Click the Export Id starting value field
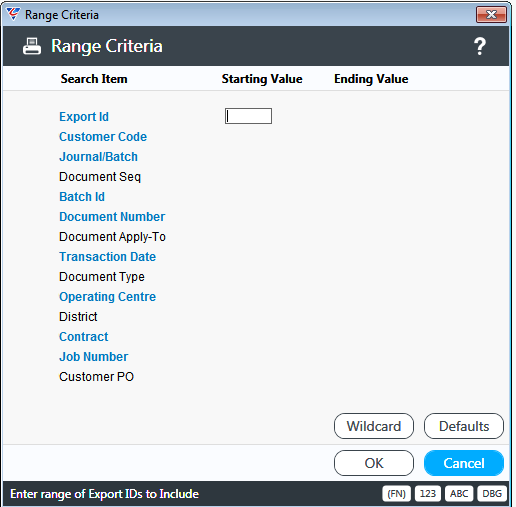Image resolution: width=516 pixels, height=507 pixels. point(248,116)
